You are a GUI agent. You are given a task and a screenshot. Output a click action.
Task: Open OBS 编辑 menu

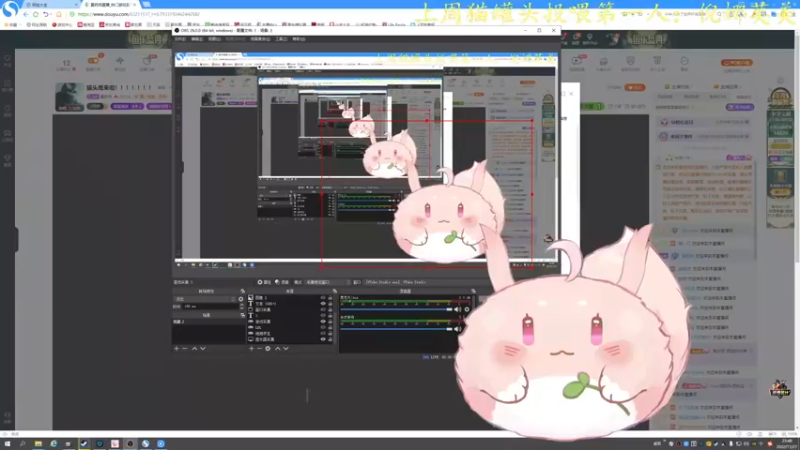click(x=197, y=39)
